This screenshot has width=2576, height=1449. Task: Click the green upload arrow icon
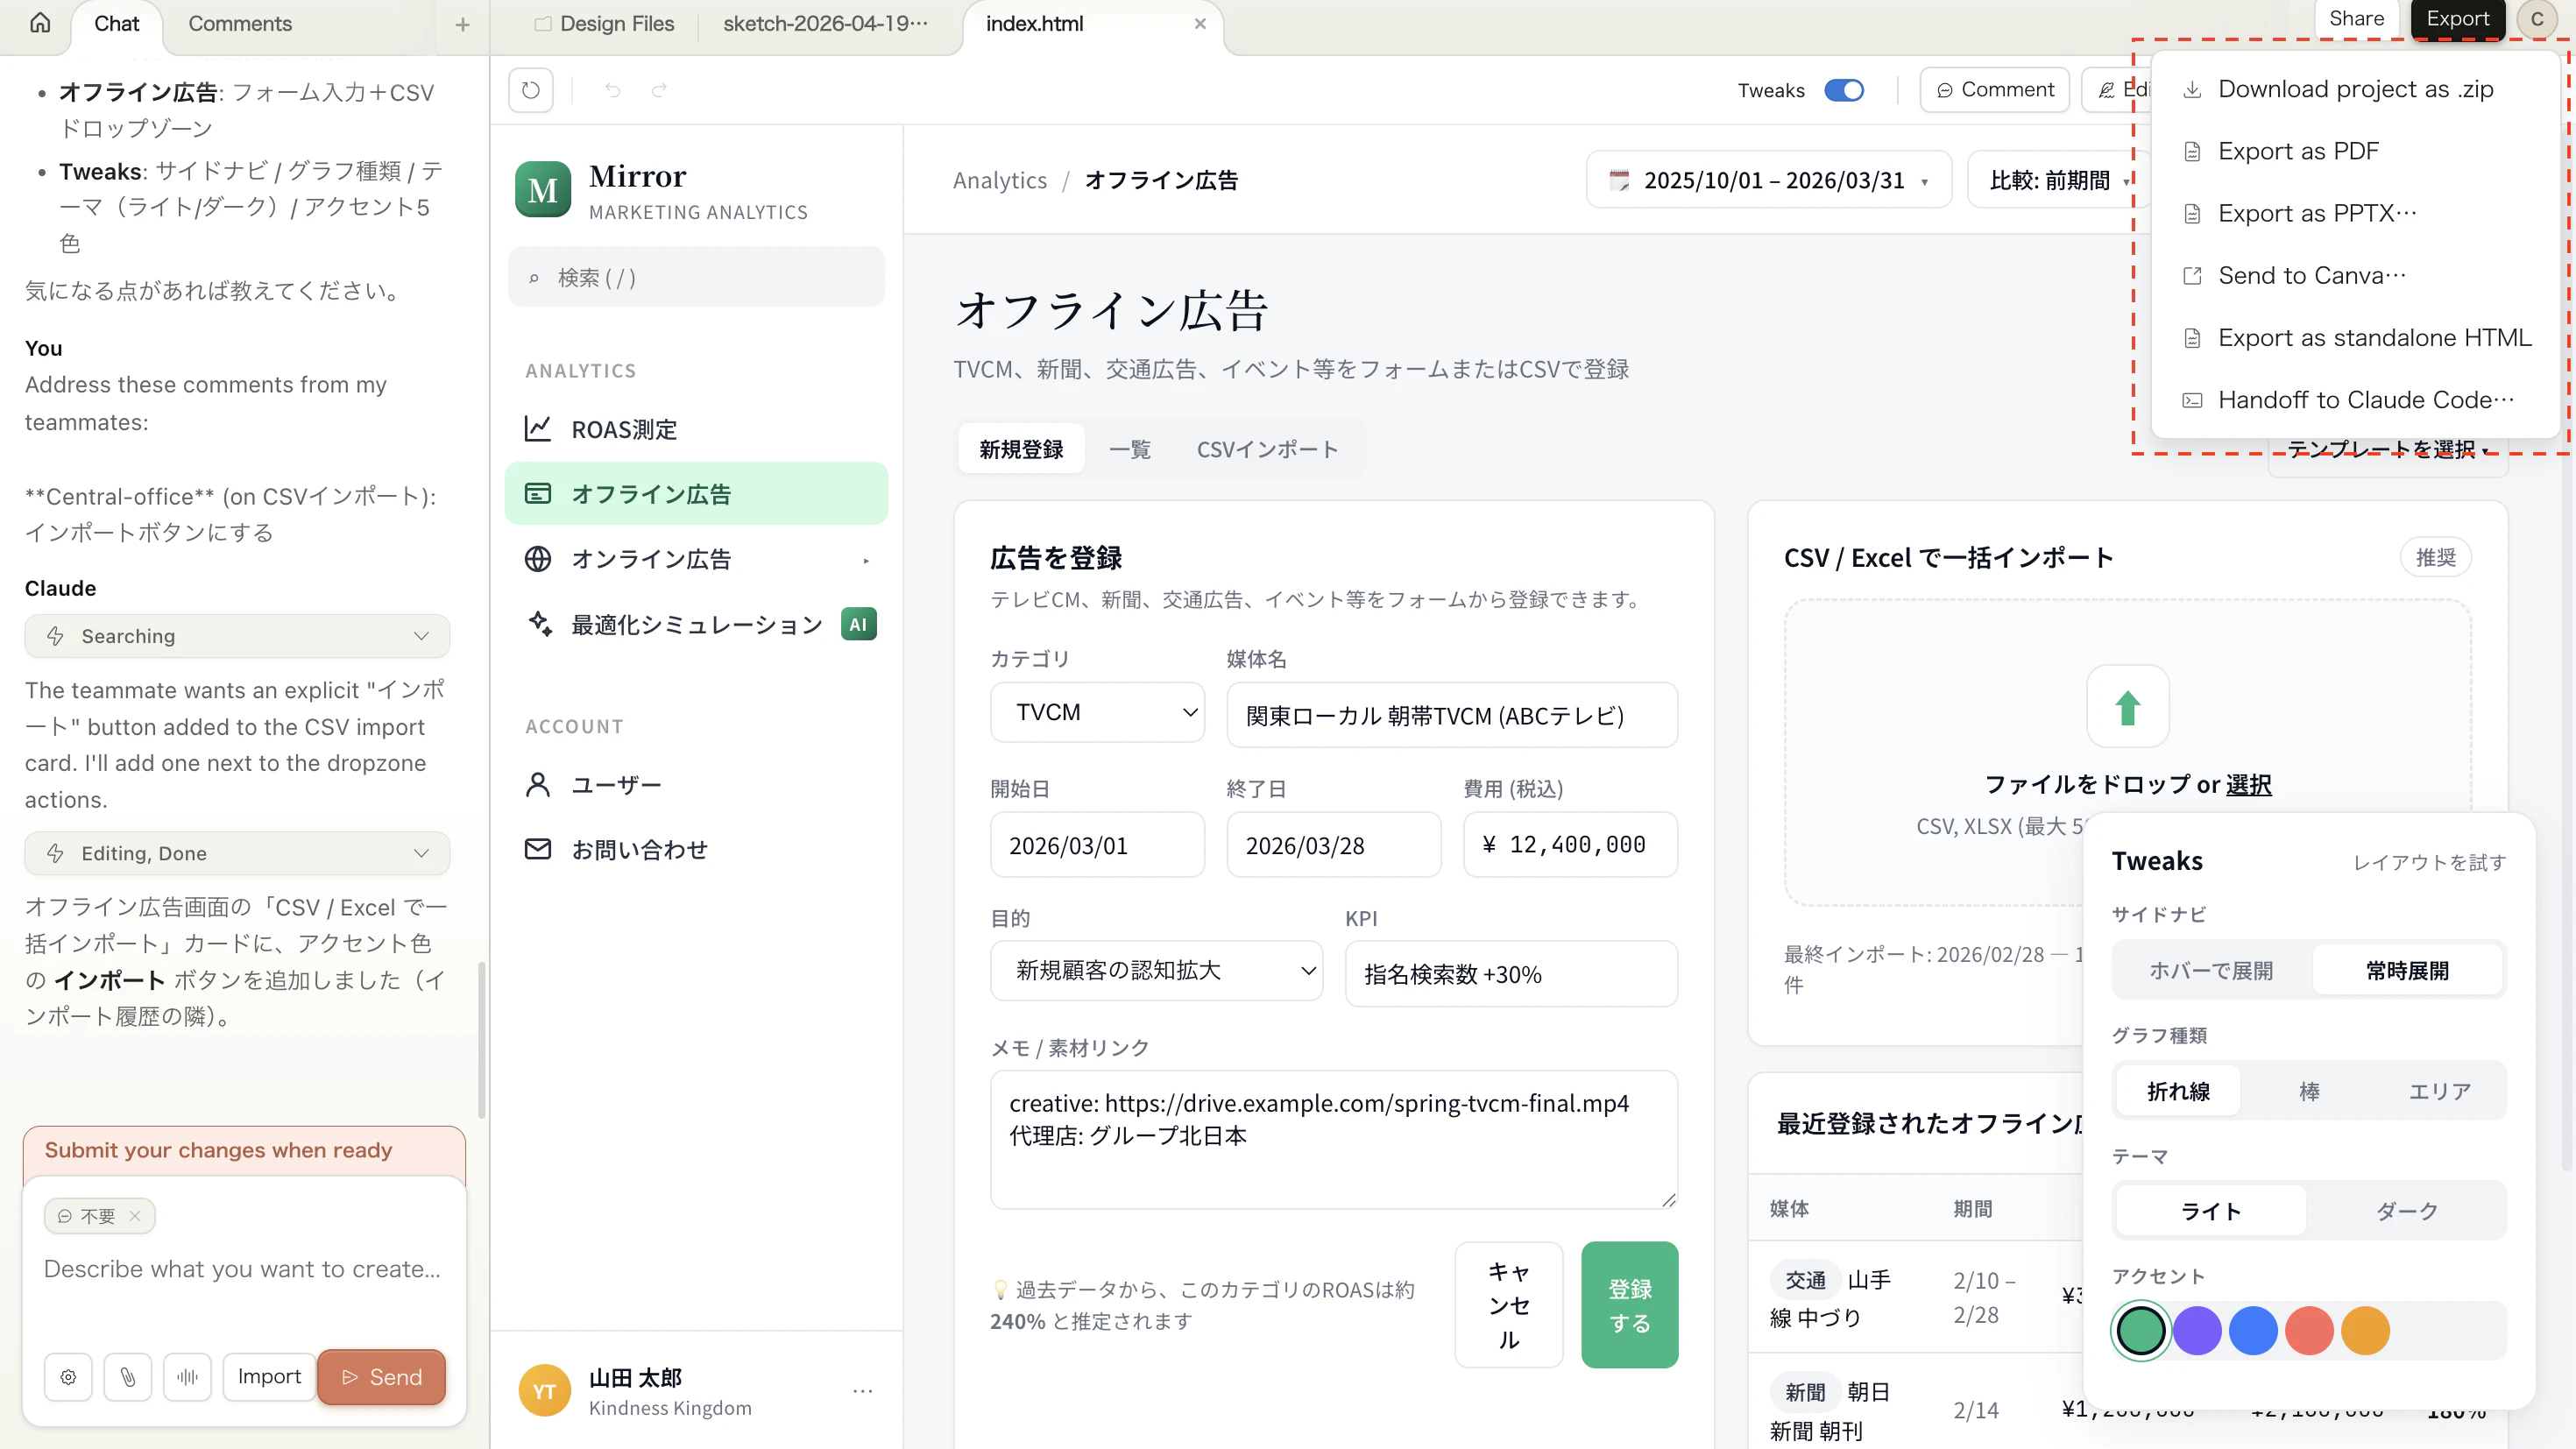(2127, 706)
